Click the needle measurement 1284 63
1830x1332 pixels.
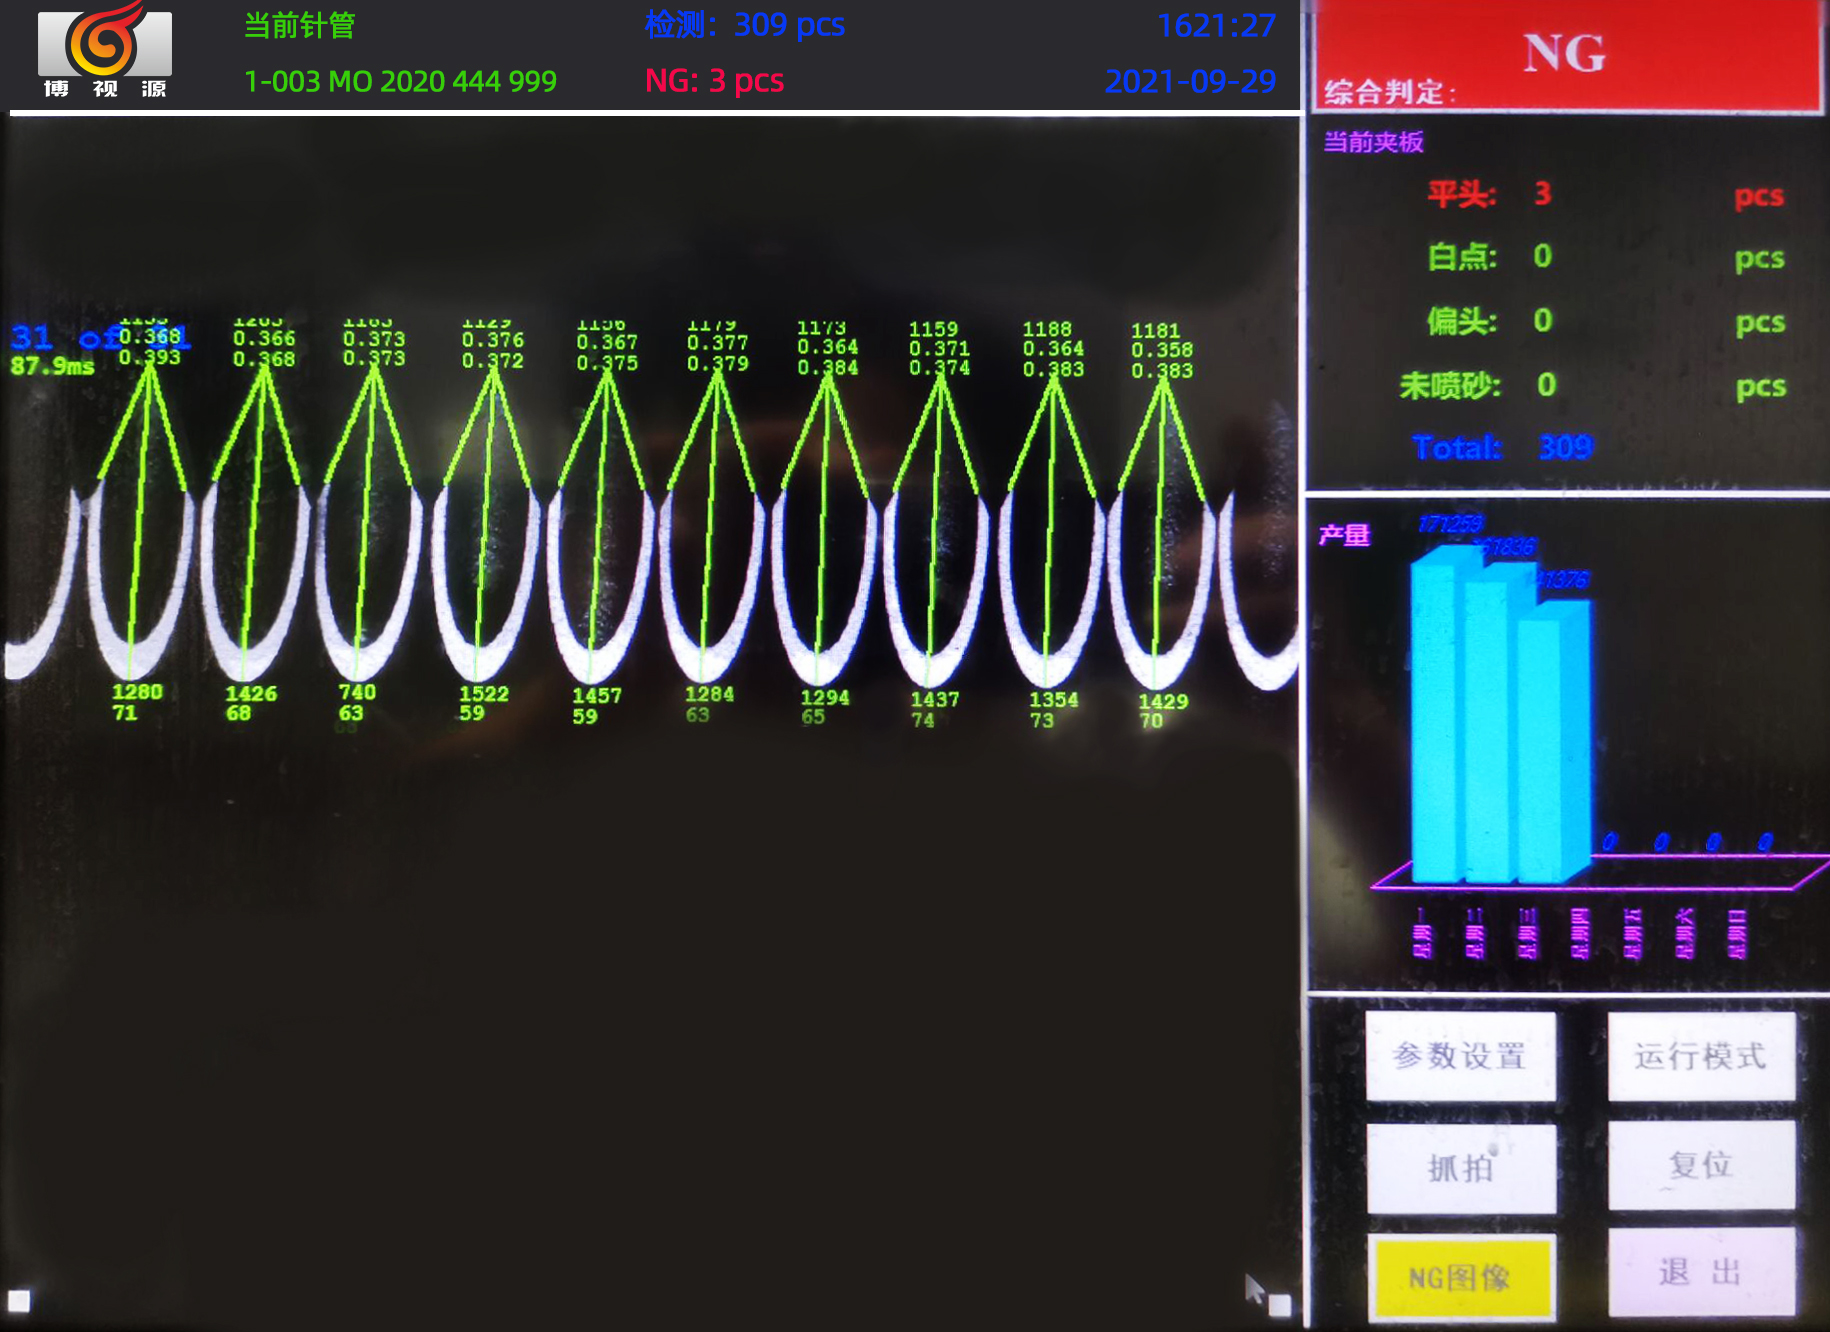[708, 704]
